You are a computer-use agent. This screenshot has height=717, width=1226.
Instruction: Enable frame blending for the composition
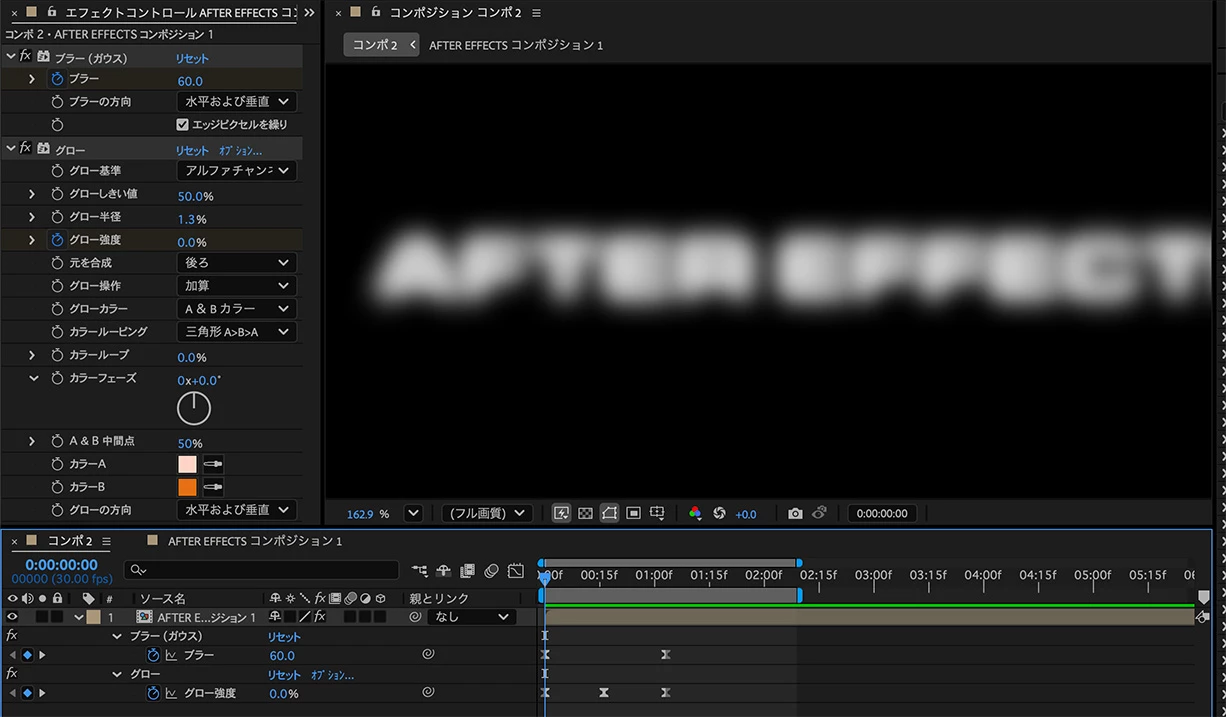click(468, 571)
